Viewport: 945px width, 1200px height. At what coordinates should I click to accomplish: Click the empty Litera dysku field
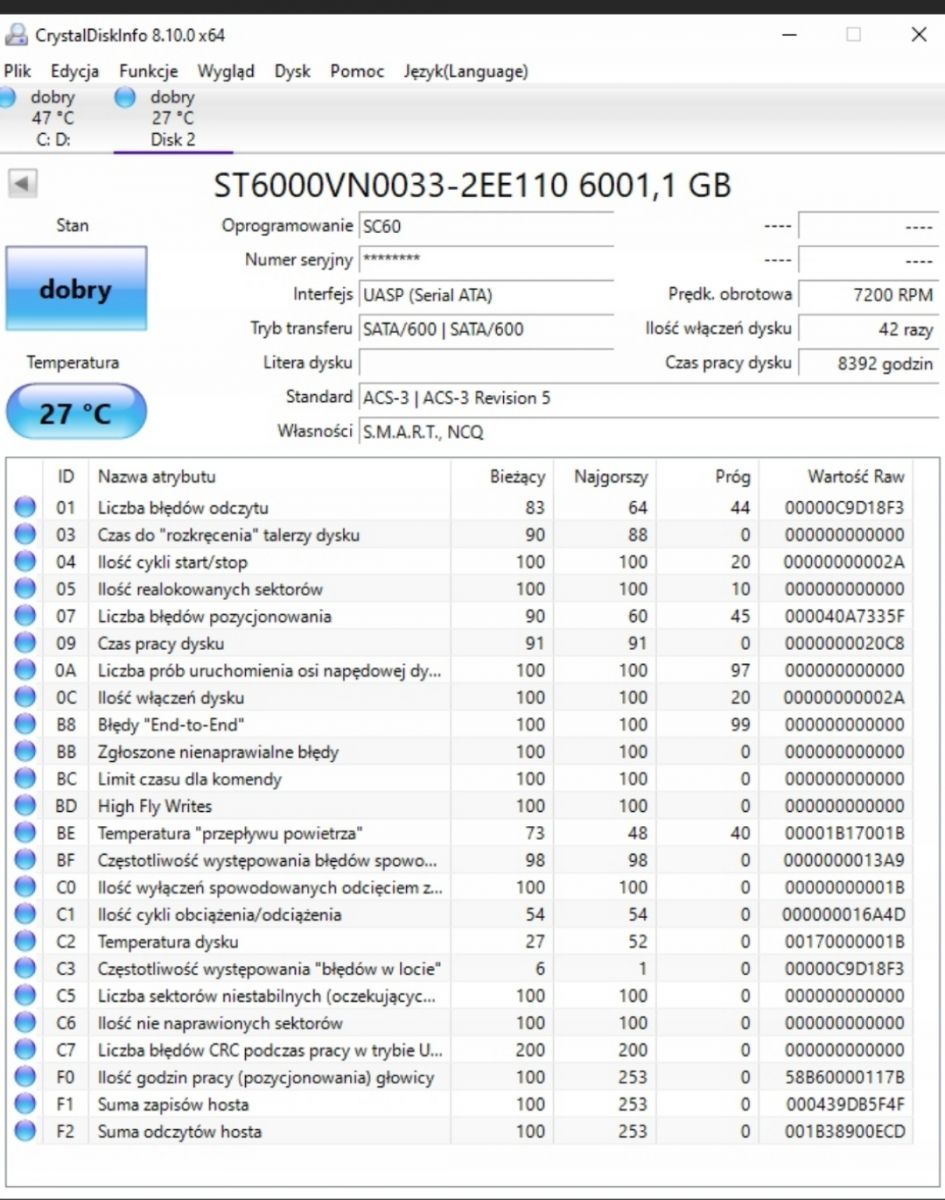[x=485, y=363]
